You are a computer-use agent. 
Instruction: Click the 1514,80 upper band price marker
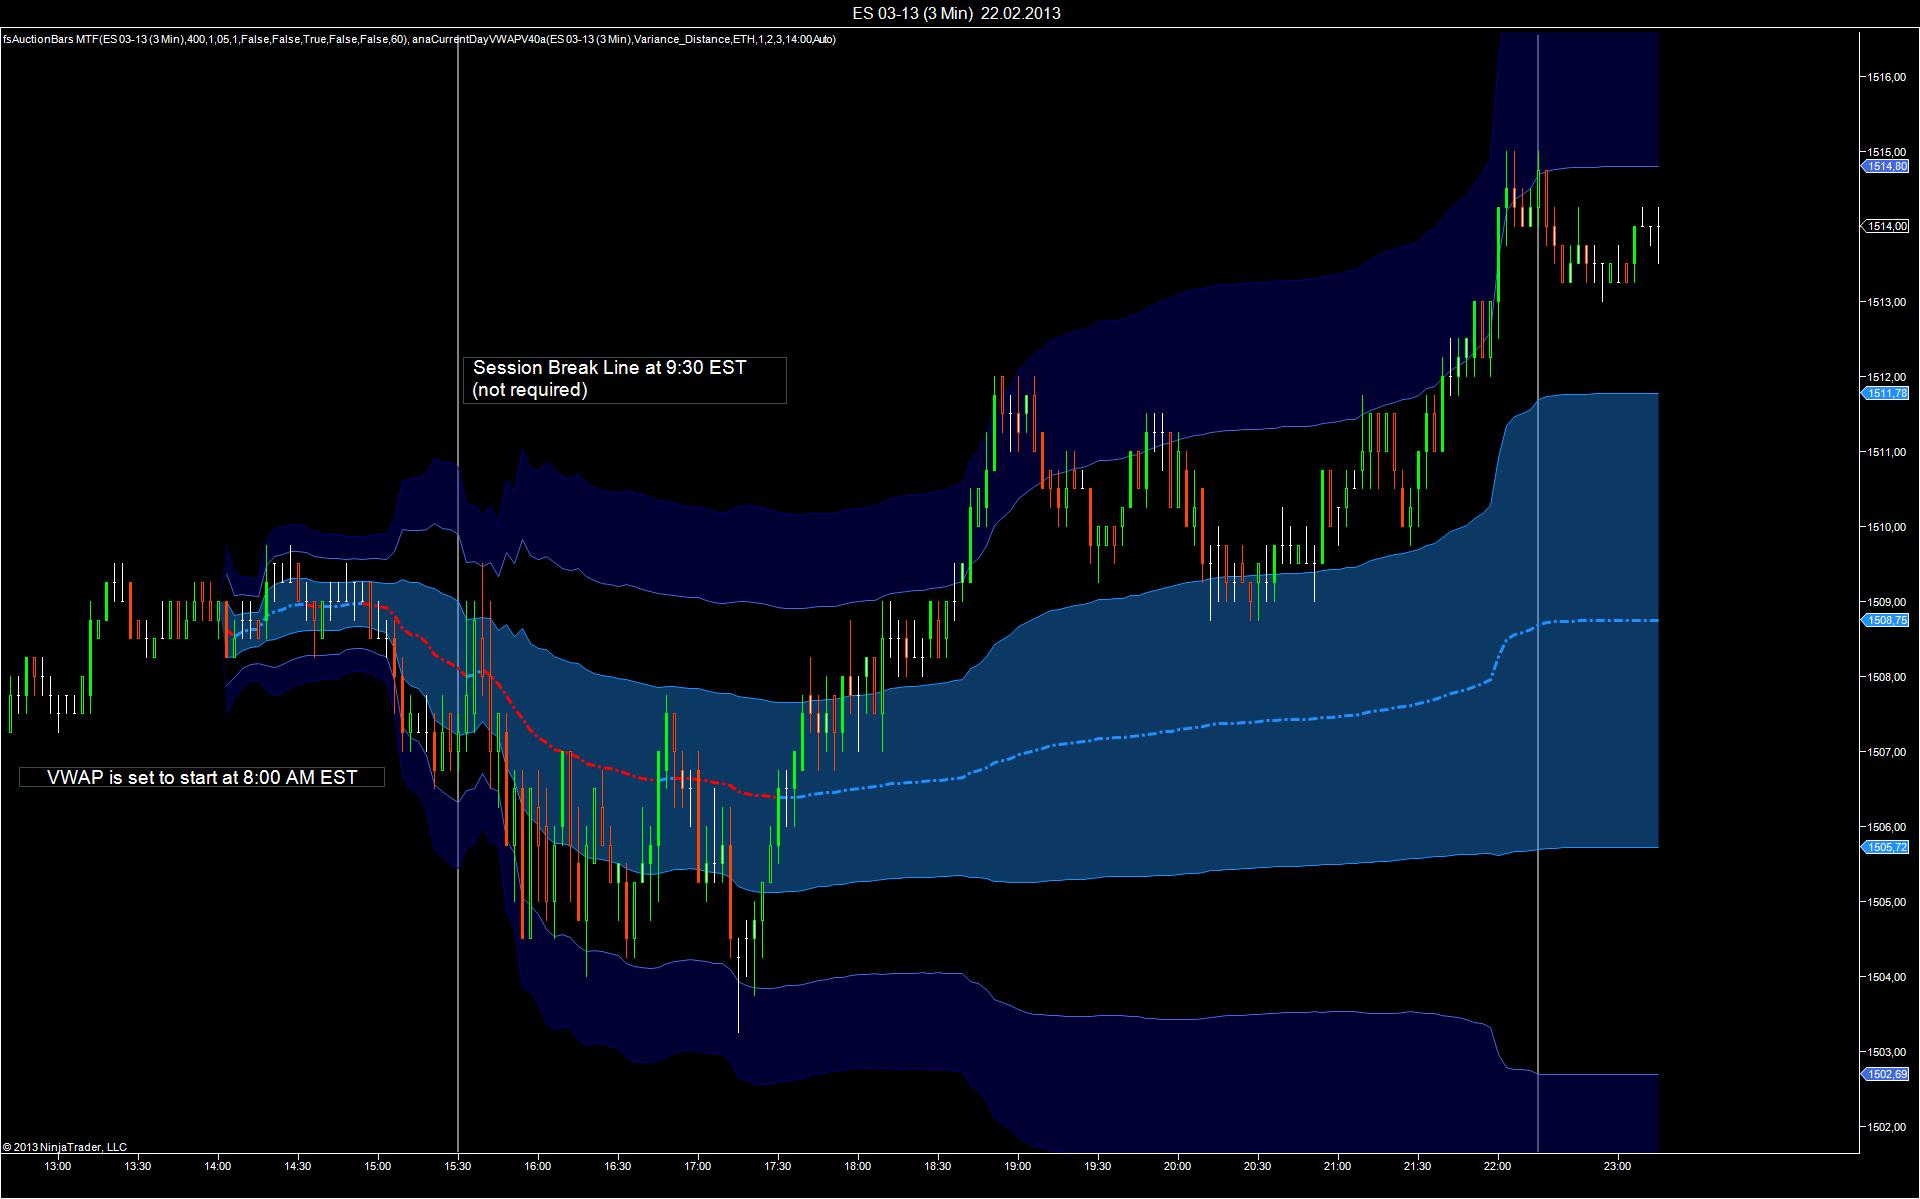(x=1886, y=166)
